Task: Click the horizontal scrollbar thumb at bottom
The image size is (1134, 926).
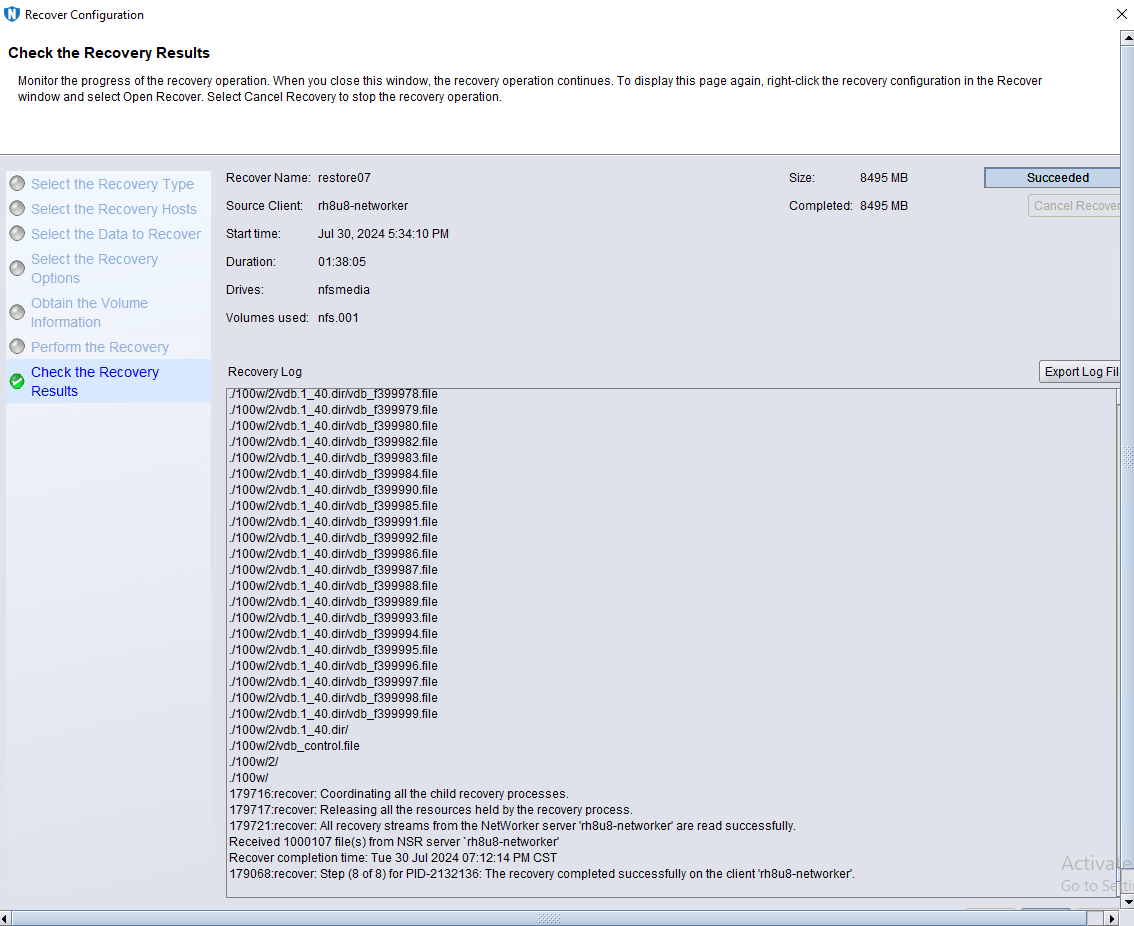Action: click(x=550, y=919)
